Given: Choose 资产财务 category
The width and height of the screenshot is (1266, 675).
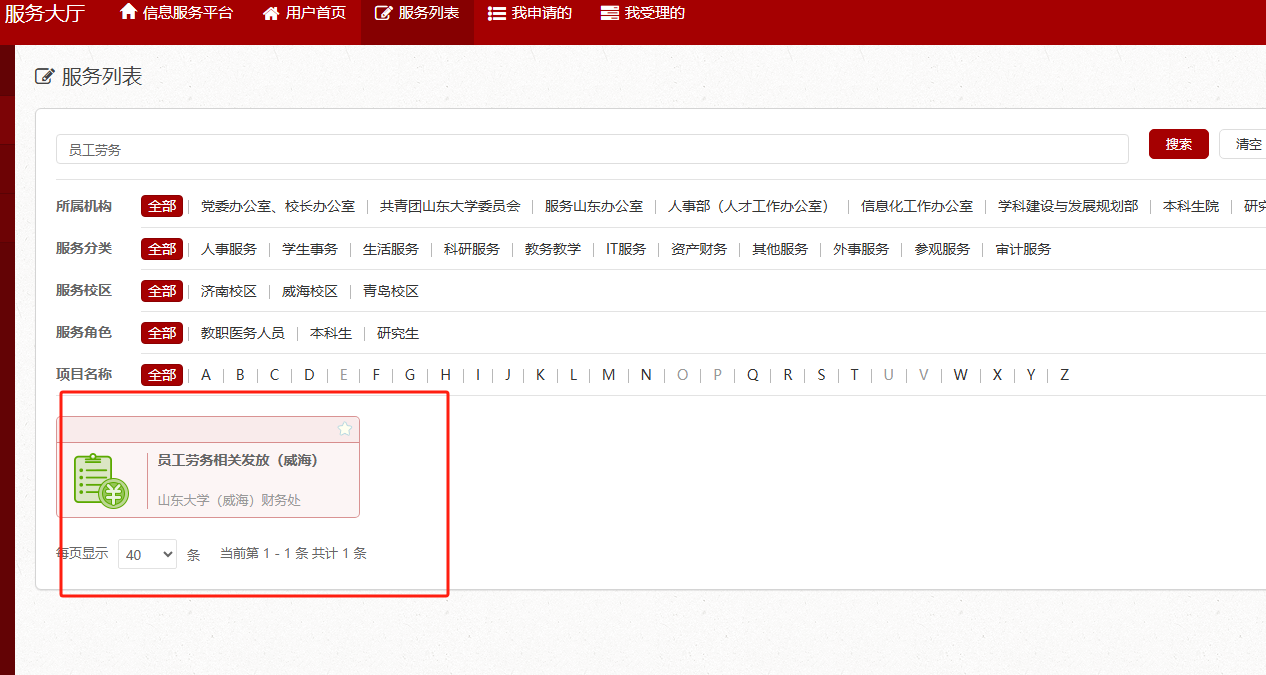Looking at the screenshot, I should (x=699, y=249).
